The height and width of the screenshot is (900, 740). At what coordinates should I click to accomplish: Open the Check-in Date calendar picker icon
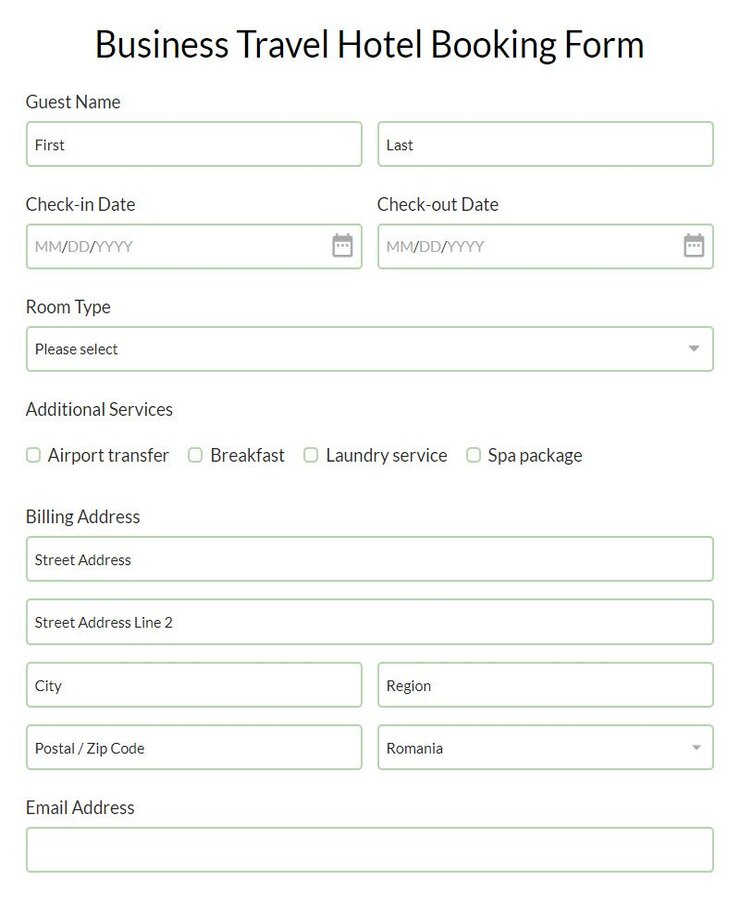pos(343,246)
